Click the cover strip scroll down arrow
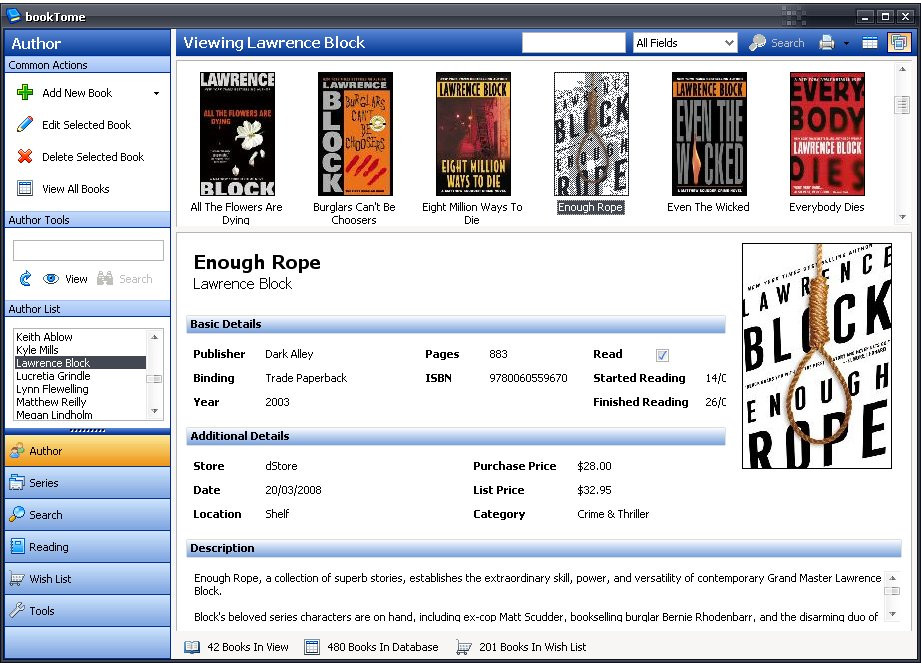921x663 pixels. pos(902,217)
